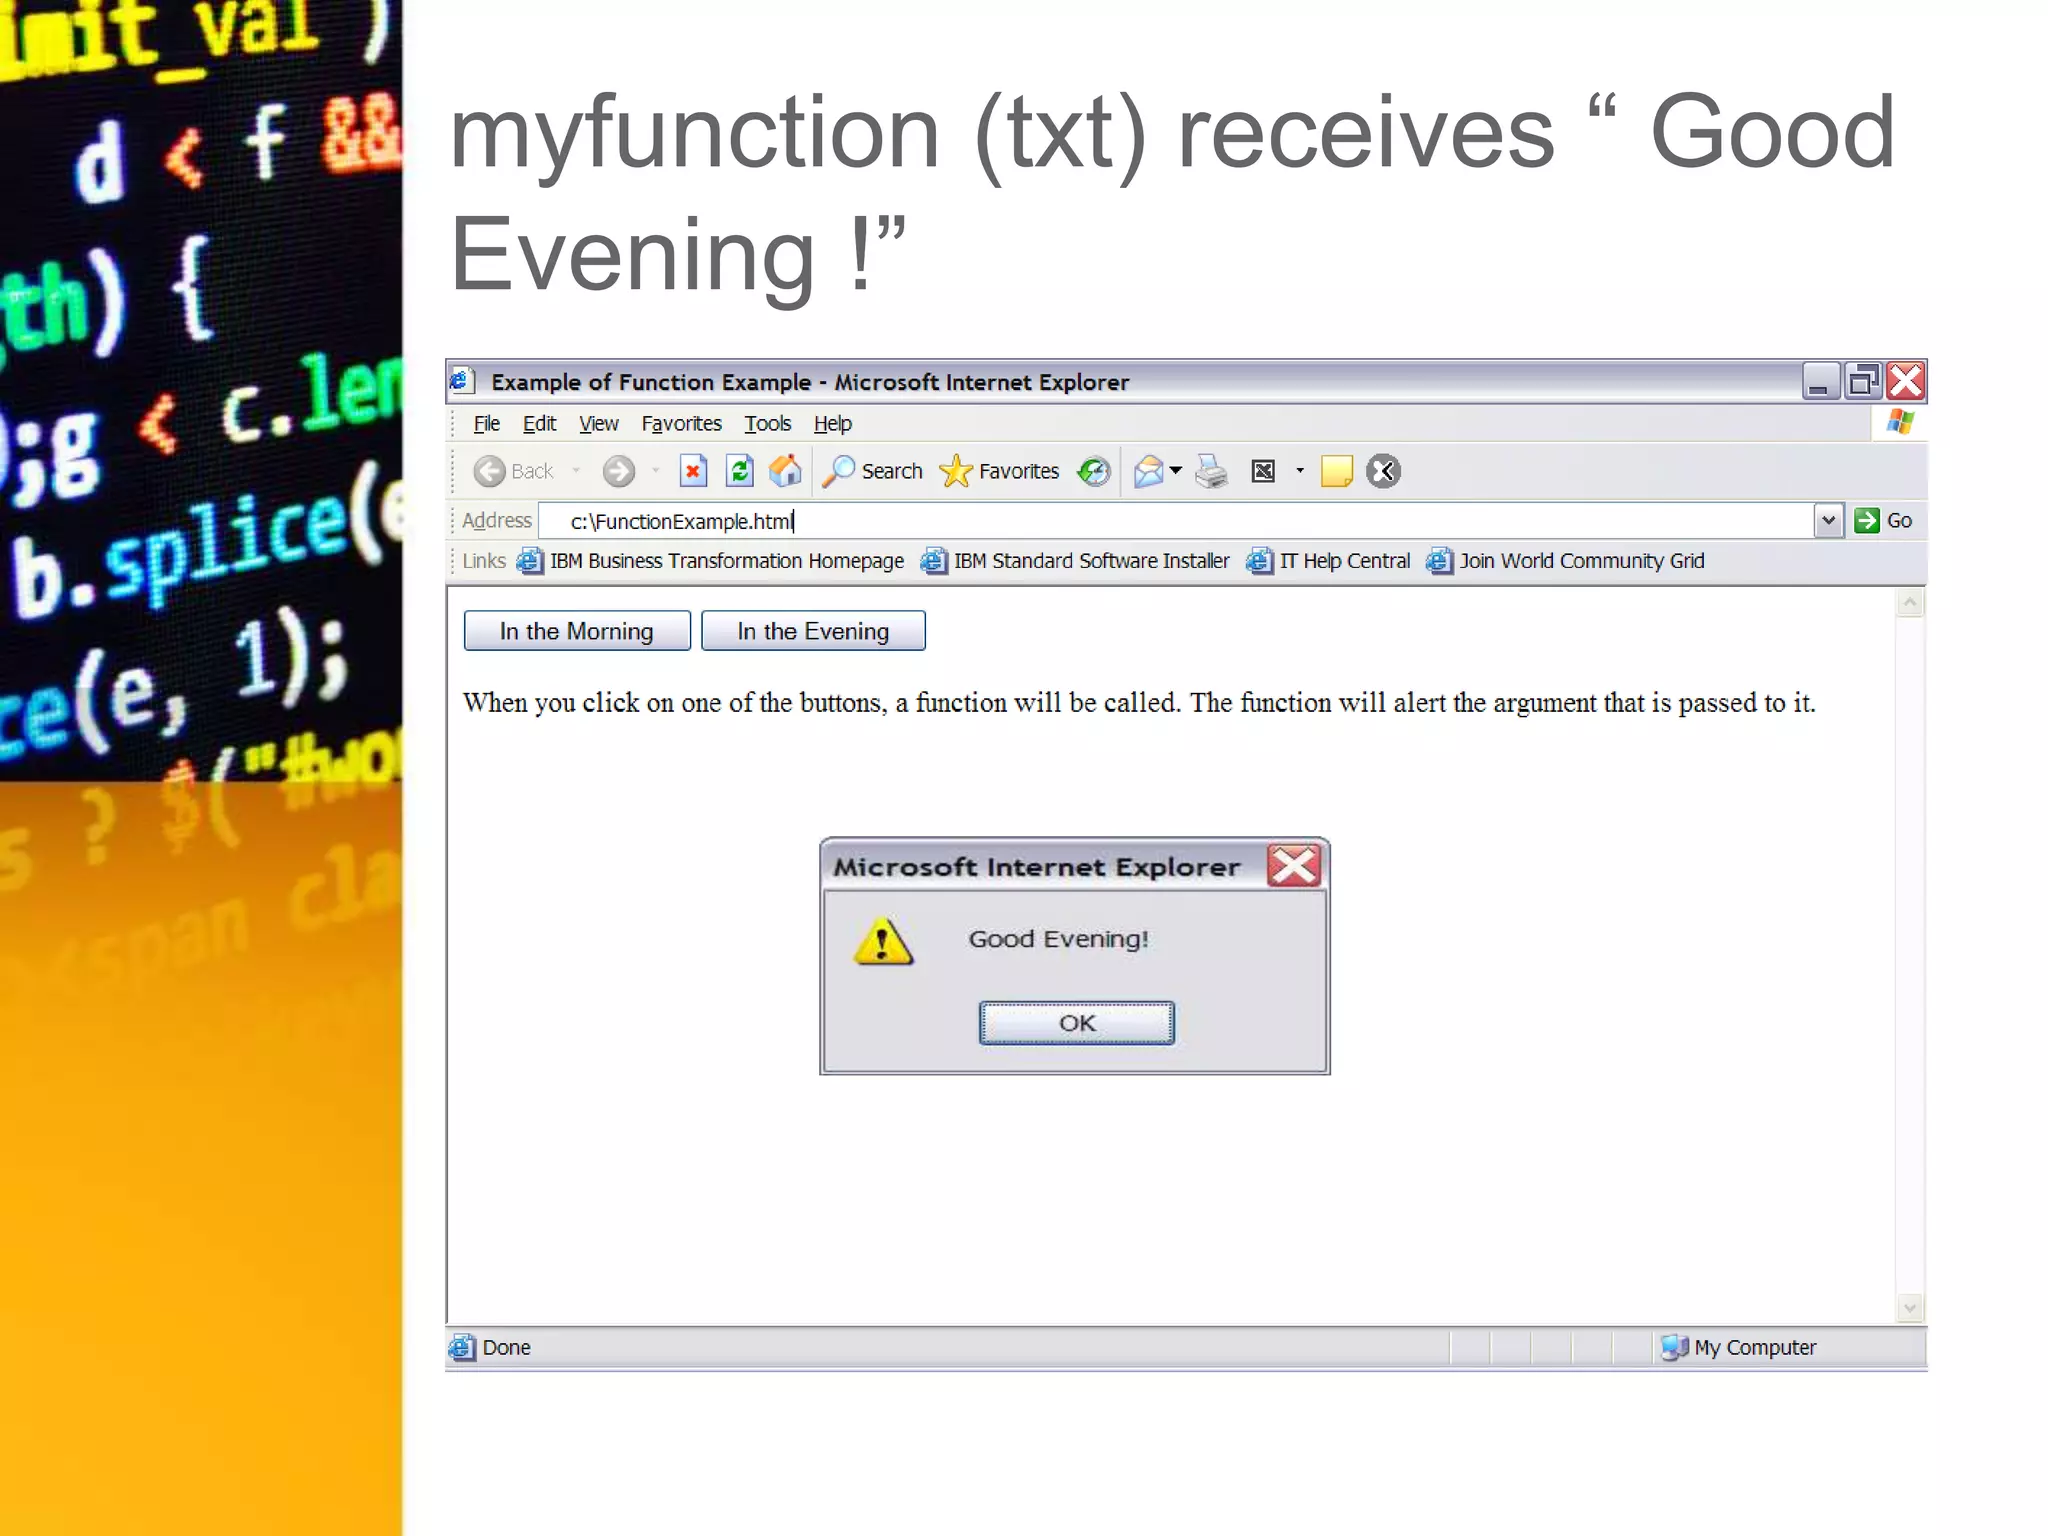Open the Favorites menu
The image size is (2048, 1536).
[682, 424]
